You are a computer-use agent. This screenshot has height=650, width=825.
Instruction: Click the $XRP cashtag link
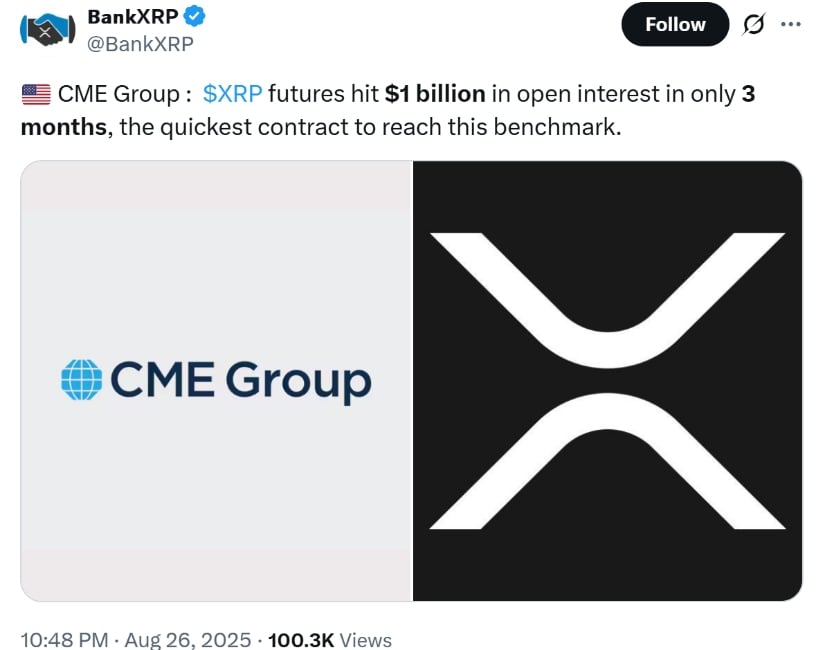(233, 94)
